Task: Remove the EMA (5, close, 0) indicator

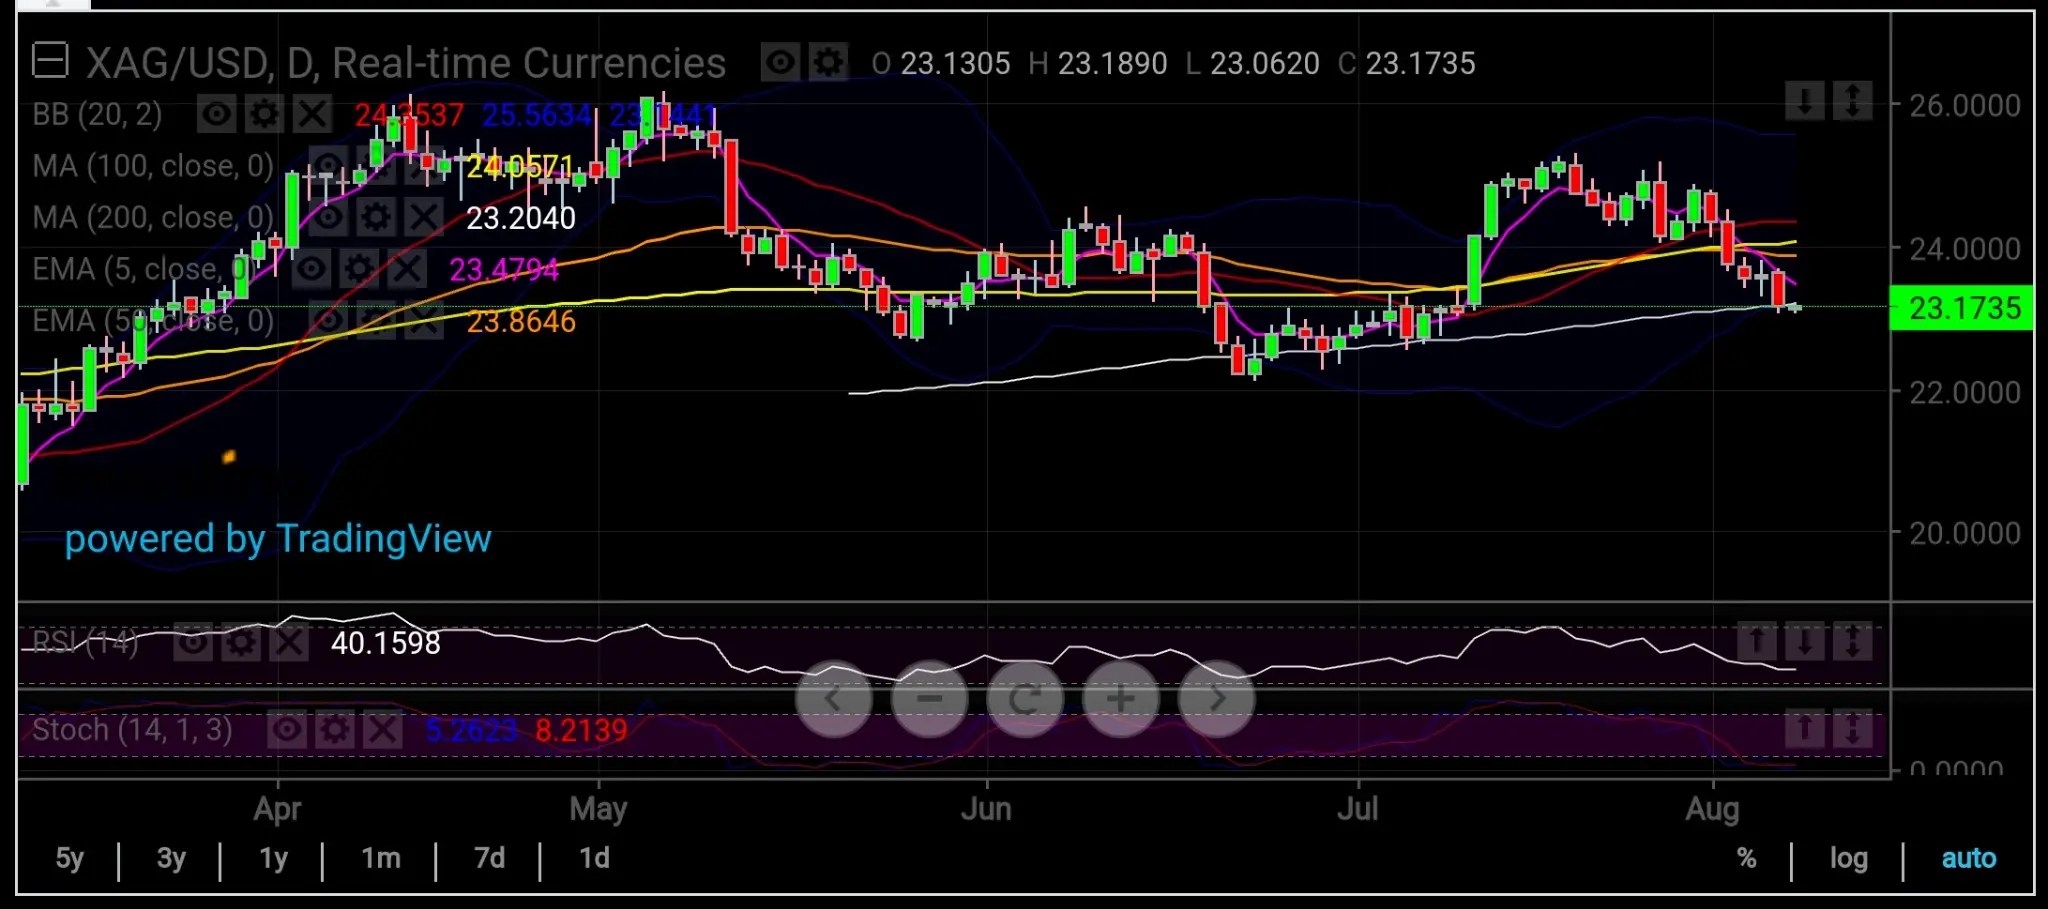Action: (x=407, y=268)
